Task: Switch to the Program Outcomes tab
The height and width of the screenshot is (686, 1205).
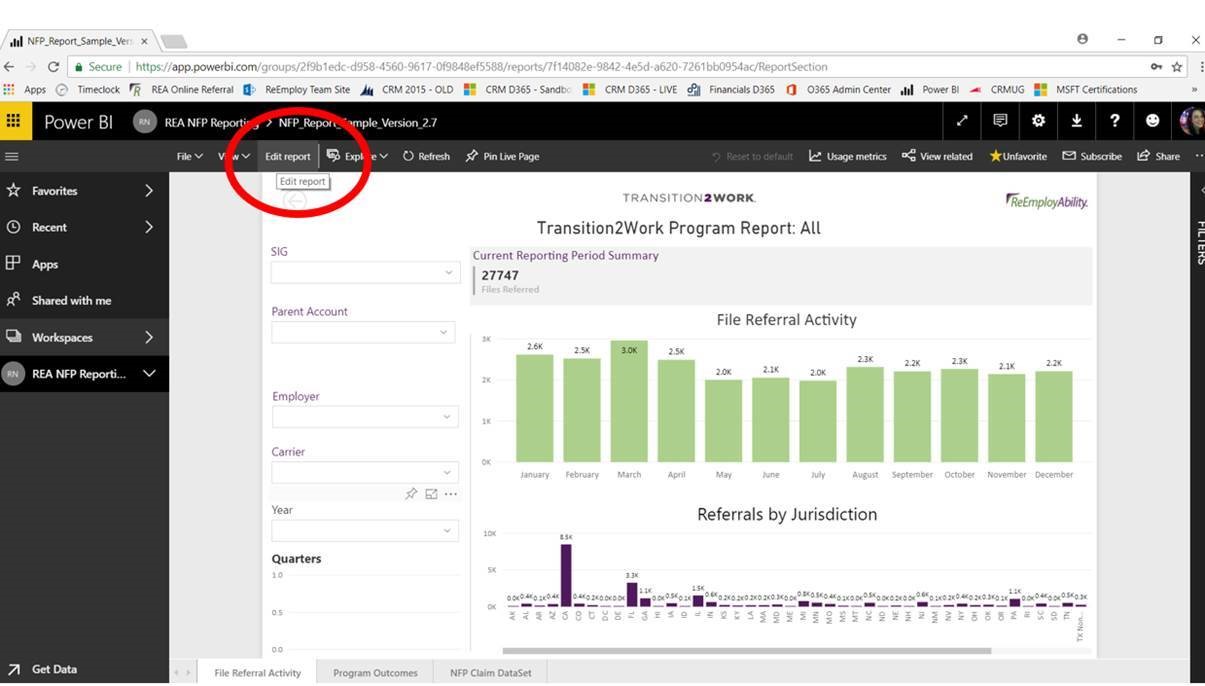Action: coord(375,673)
